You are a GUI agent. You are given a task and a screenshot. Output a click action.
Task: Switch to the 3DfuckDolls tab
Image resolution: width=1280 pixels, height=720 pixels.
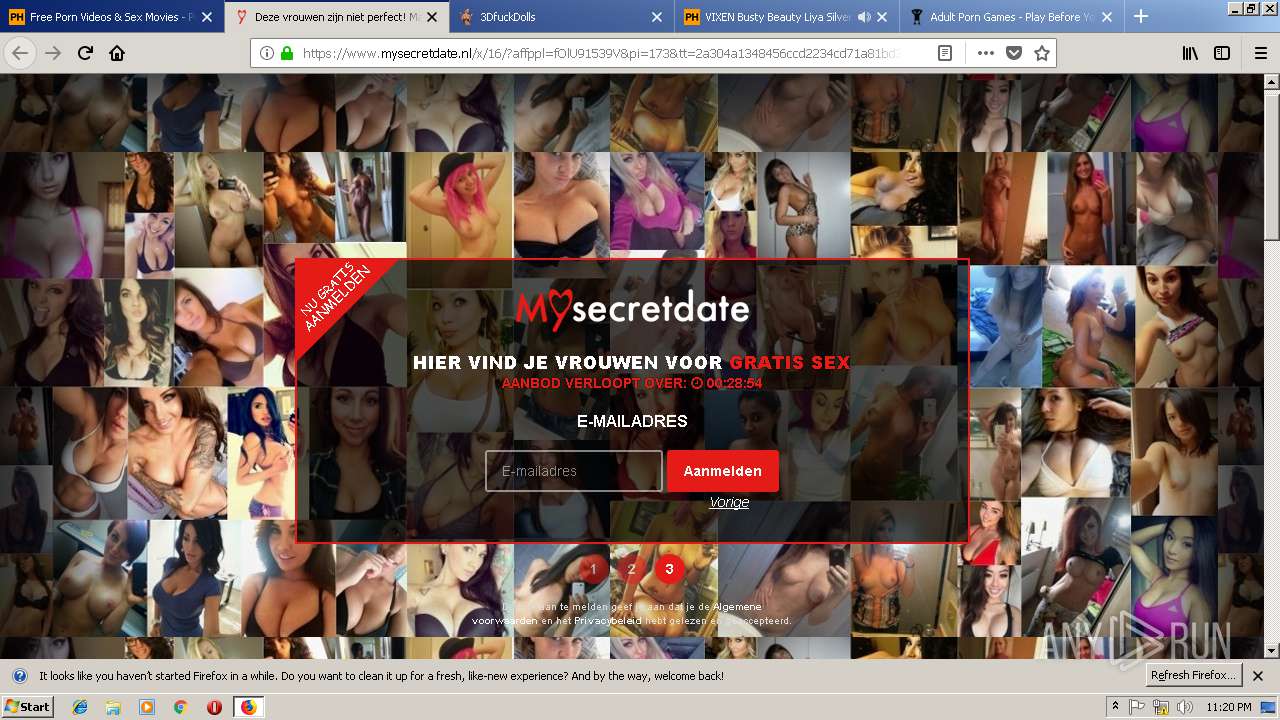point(562,17)
